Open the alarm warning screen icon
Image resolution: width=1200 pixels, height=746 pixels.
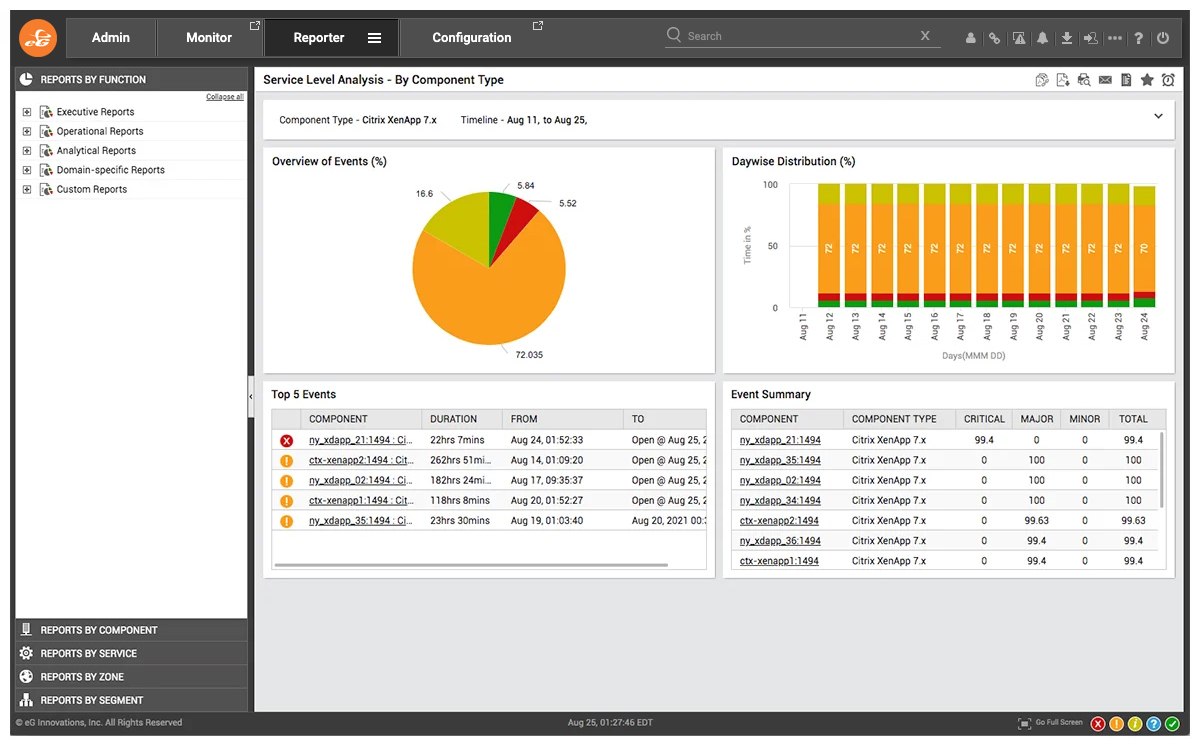click(x=1019, y=38)
